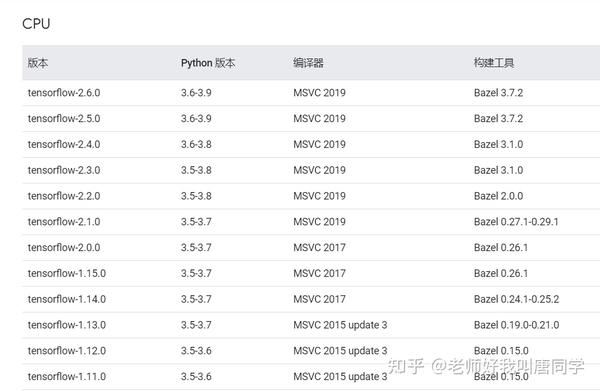Select the tensorflow-2.6.0 version cell
This screenshot has width=600, height=391.
64,93
